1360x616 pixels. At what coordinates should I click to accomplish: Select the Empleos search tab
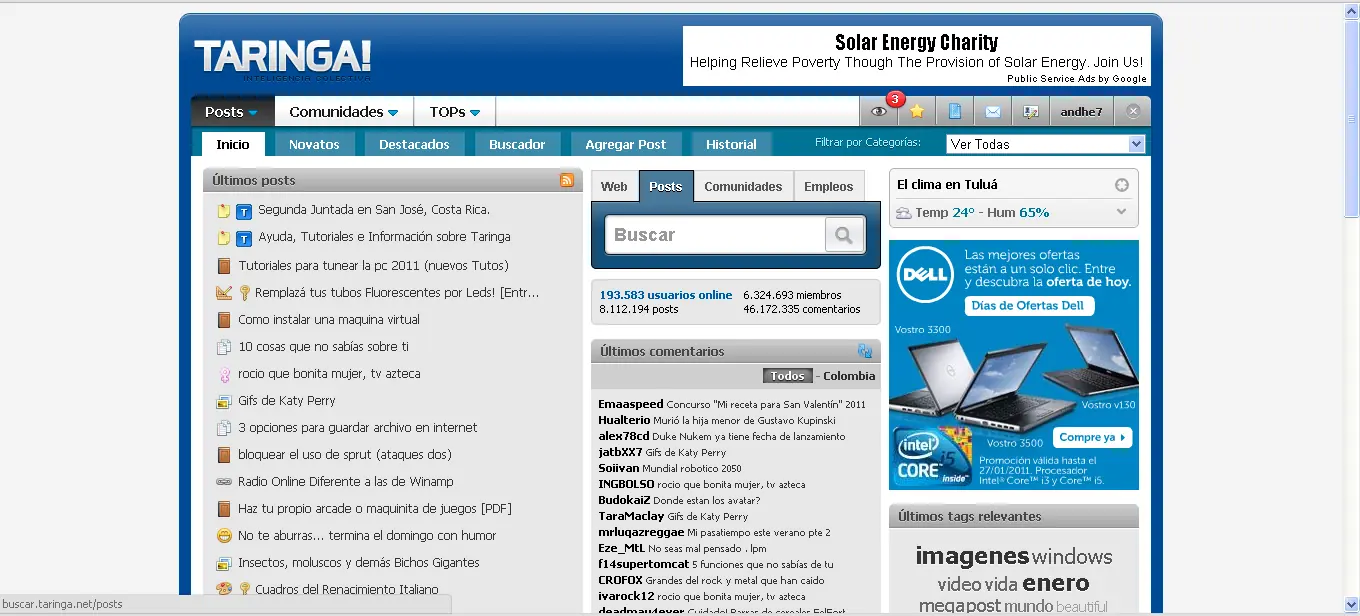829,187
